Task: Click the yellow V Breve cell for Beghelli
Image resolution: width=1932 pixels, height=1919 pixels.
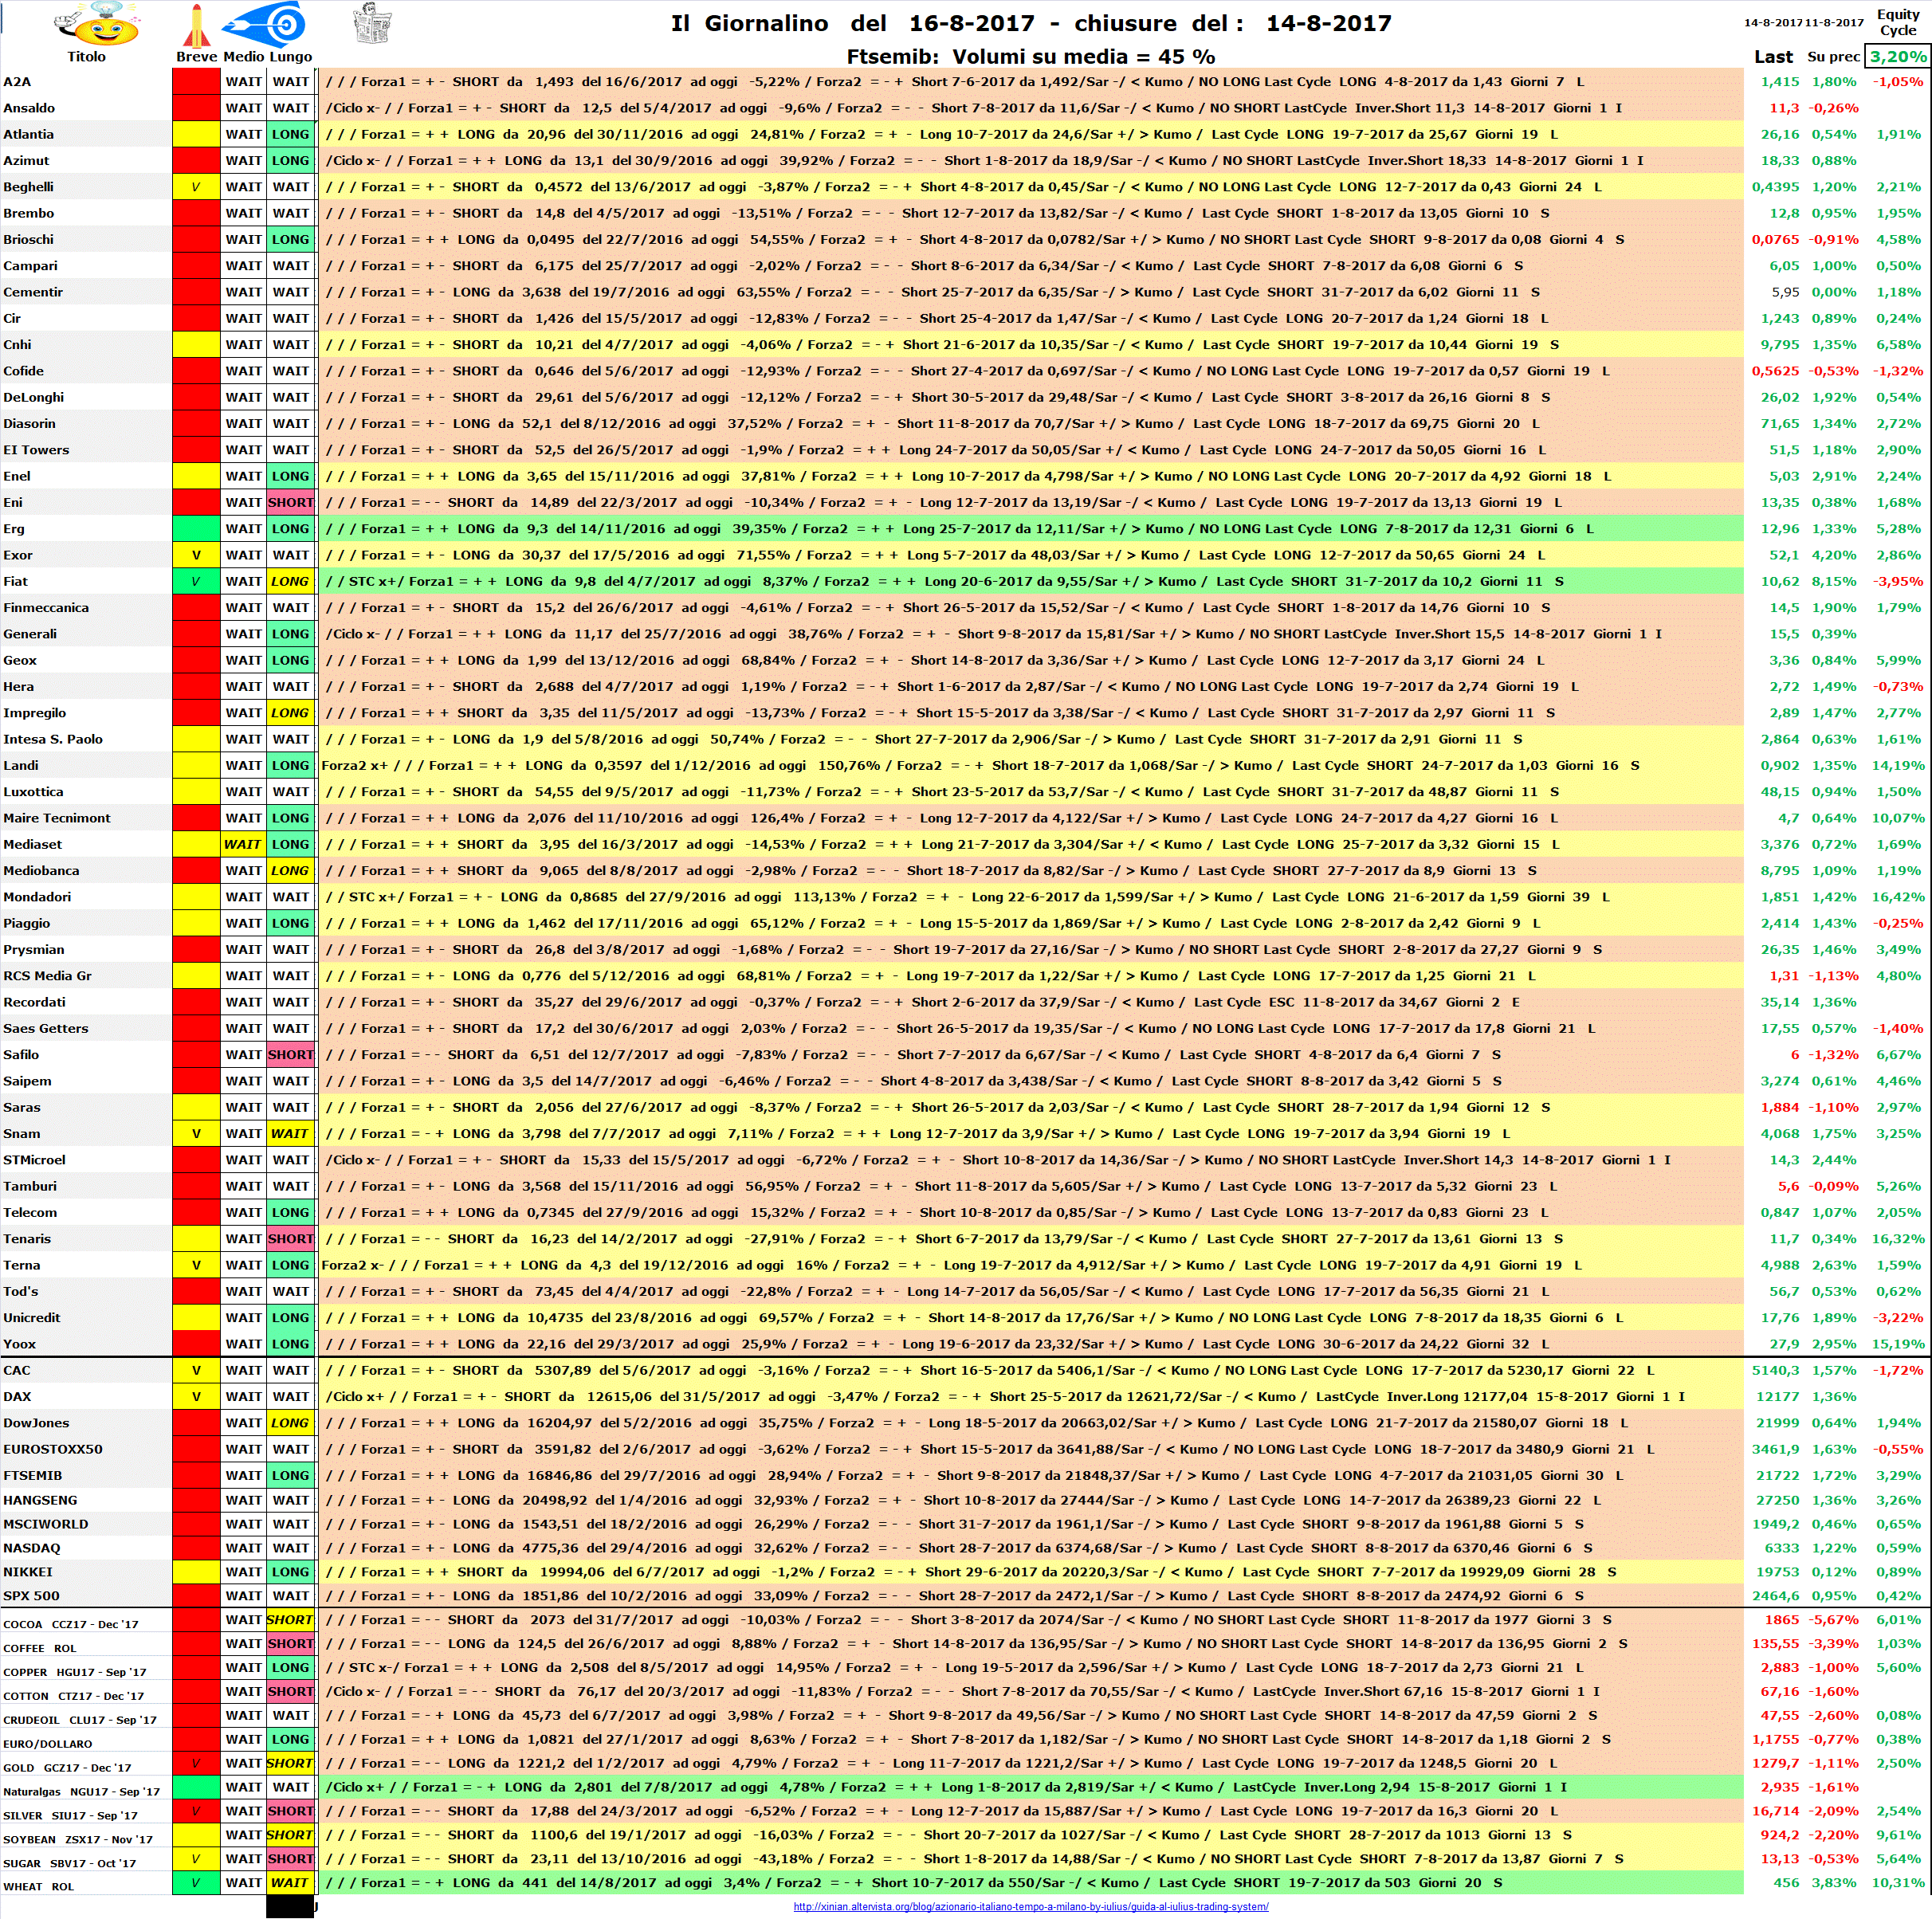Action: pos(196,187)
